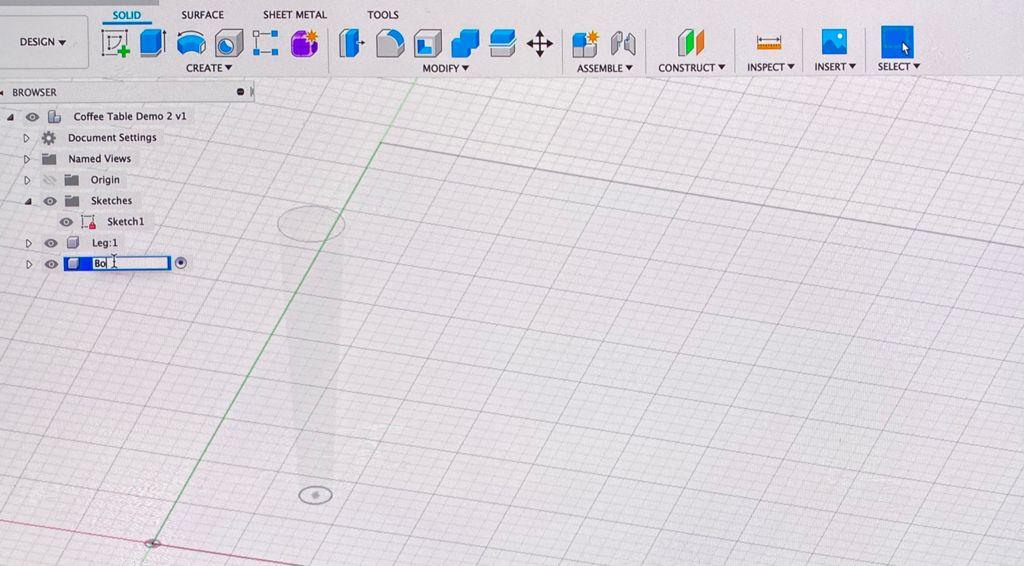Activate the Select tool icon

tap(897, 42)
